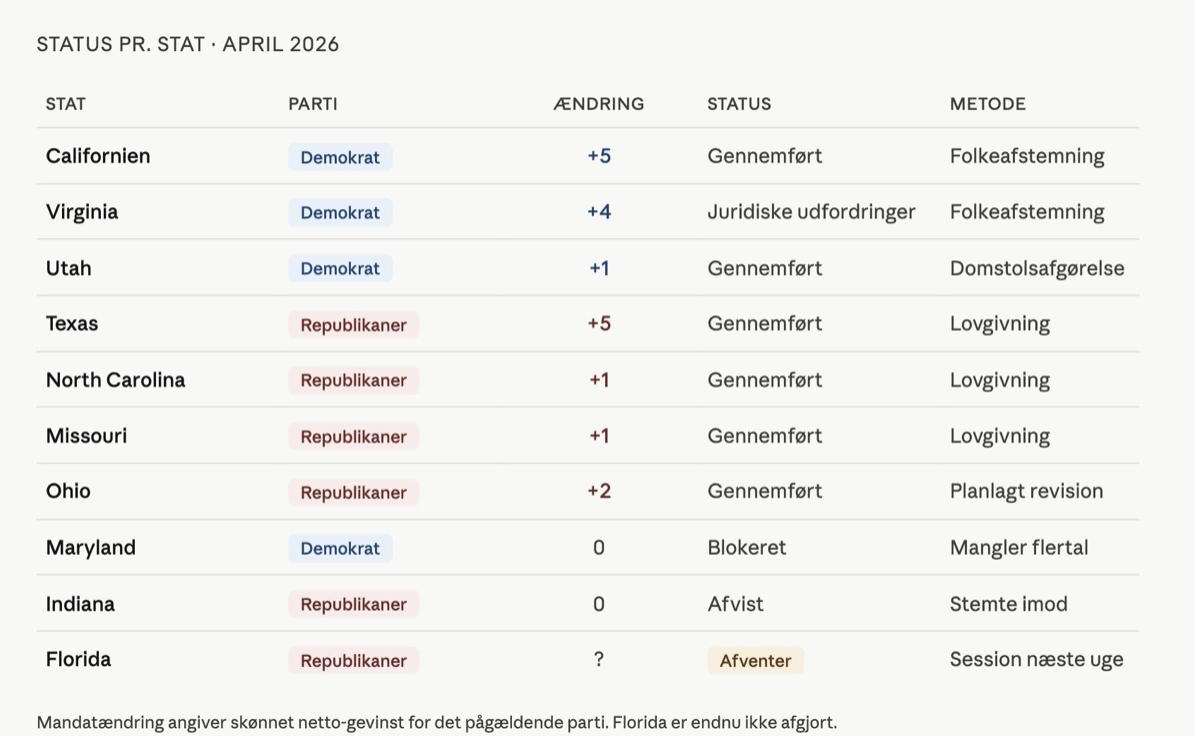The width and height of the screenshot is (1195, 736).
Task: Select the Californien row name
Action: 98,156
